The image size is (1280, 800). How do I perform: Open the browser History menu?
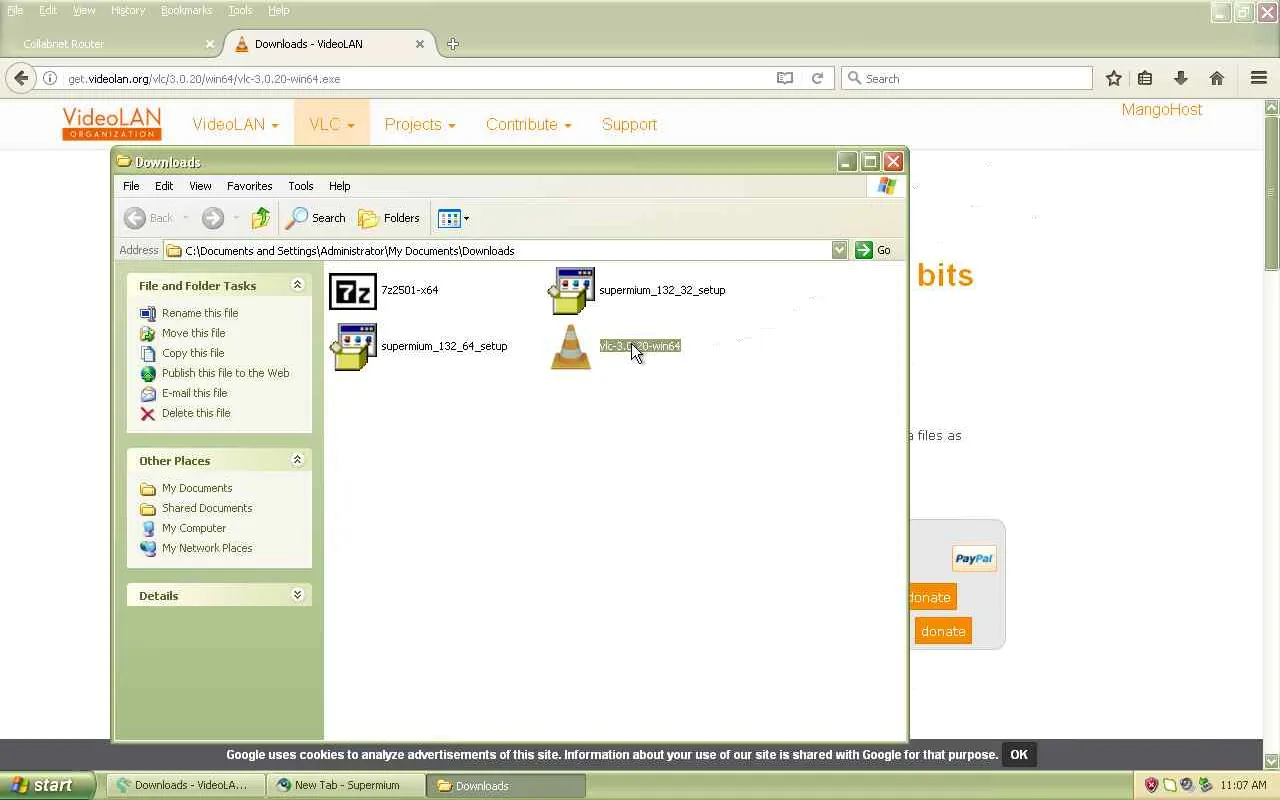click(128, 10)
